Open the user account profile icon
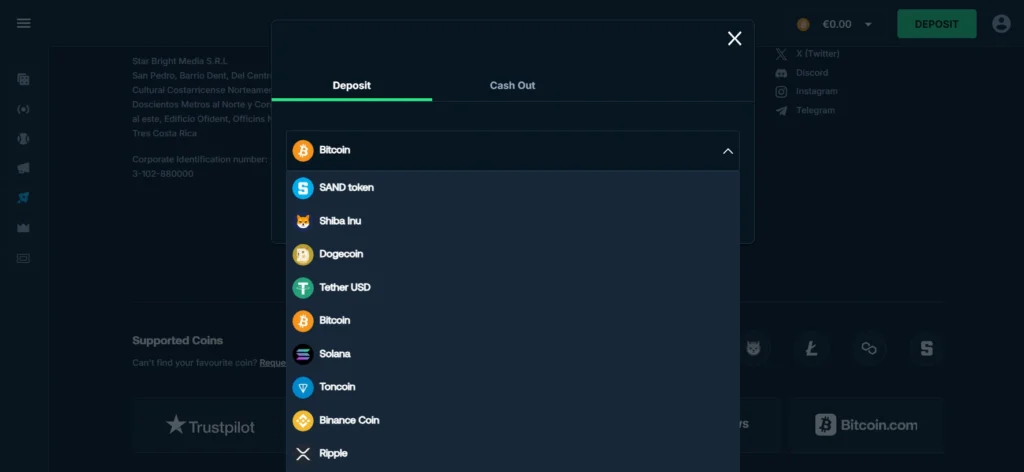 tap(1001, 24)
